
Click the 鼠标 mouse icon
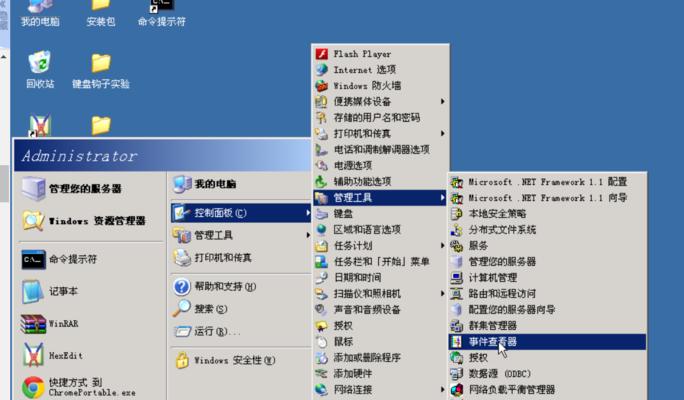322,342
